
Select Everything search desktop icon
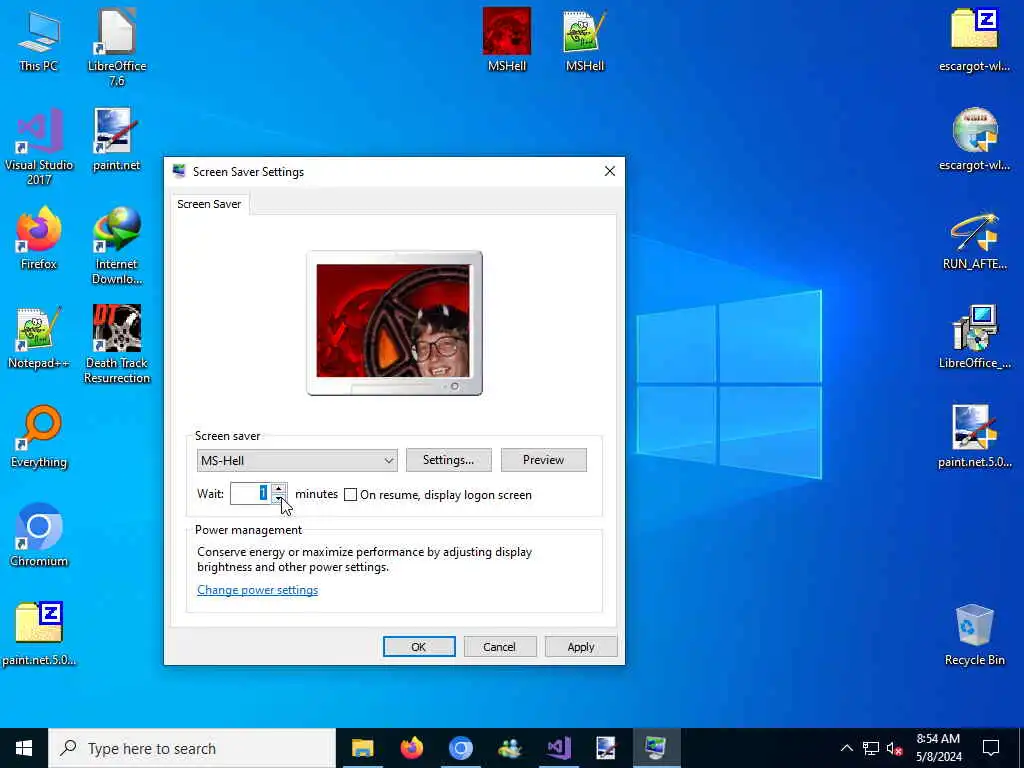39,436
